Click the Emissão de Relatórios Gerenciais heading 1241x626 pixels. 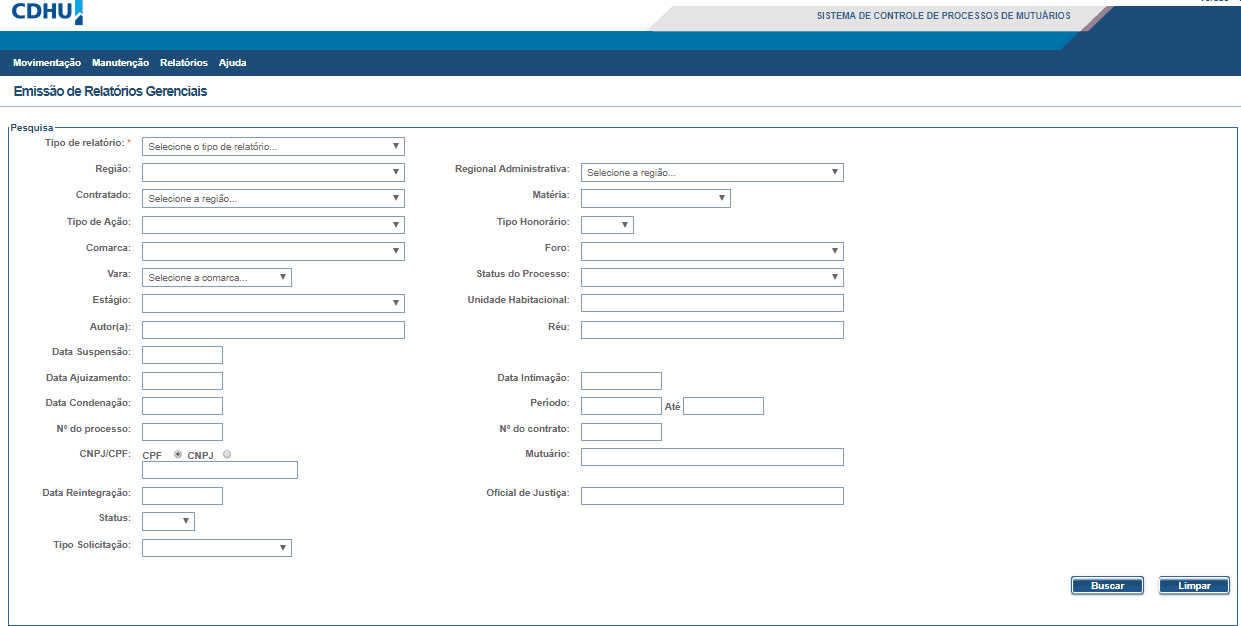tap(110, 91)
